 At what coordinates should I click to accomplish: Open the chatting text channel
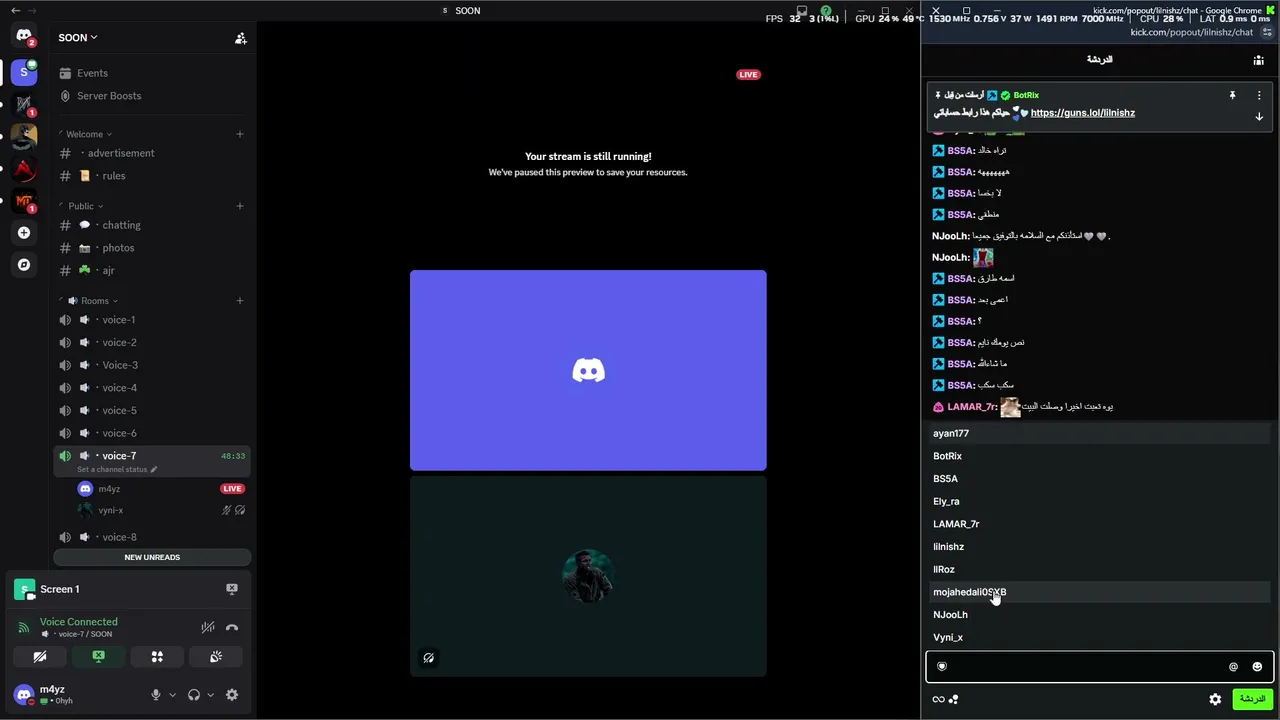coord(152,225)
